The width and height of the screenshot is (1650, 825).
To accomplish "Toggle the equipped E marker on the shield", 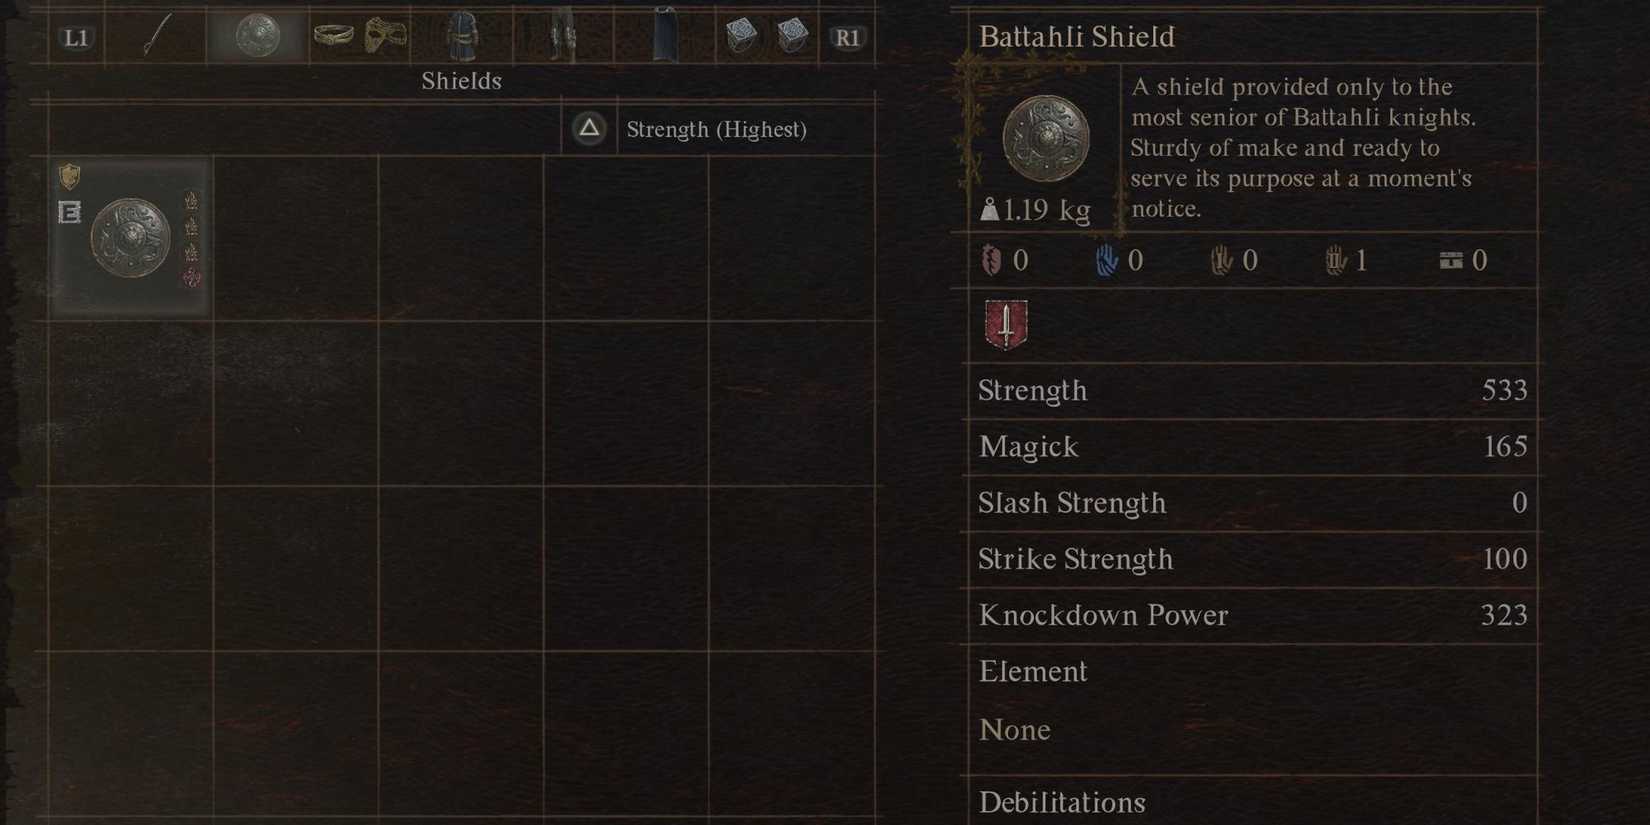I will point(69,212).
